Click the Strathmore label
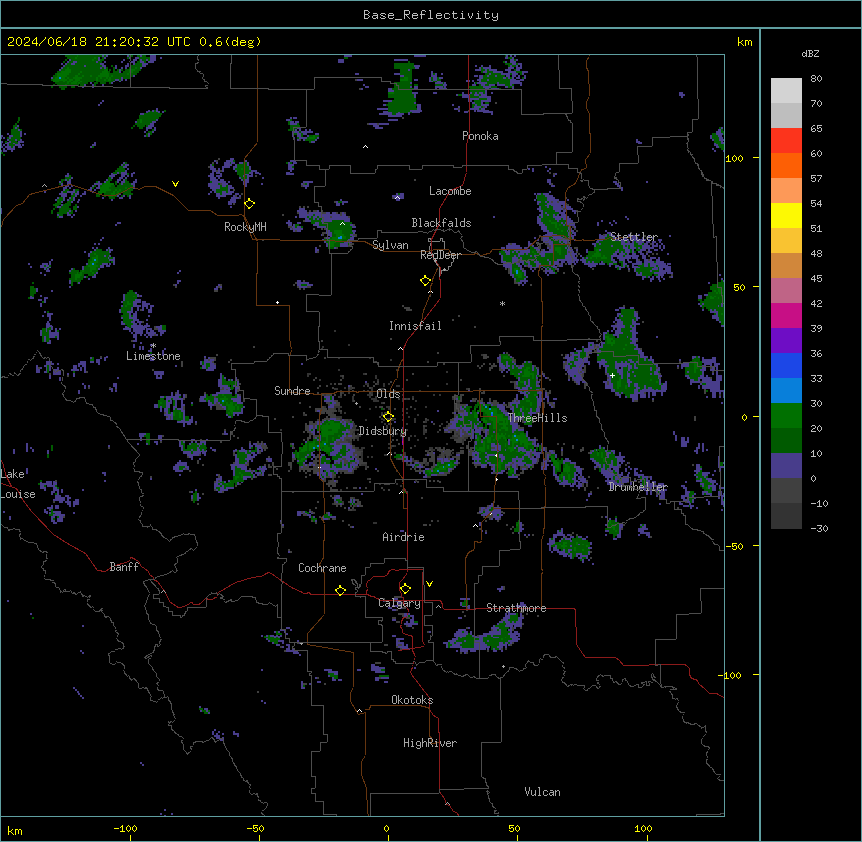Screen dimensions: 862x842 (x=516, y=608)
